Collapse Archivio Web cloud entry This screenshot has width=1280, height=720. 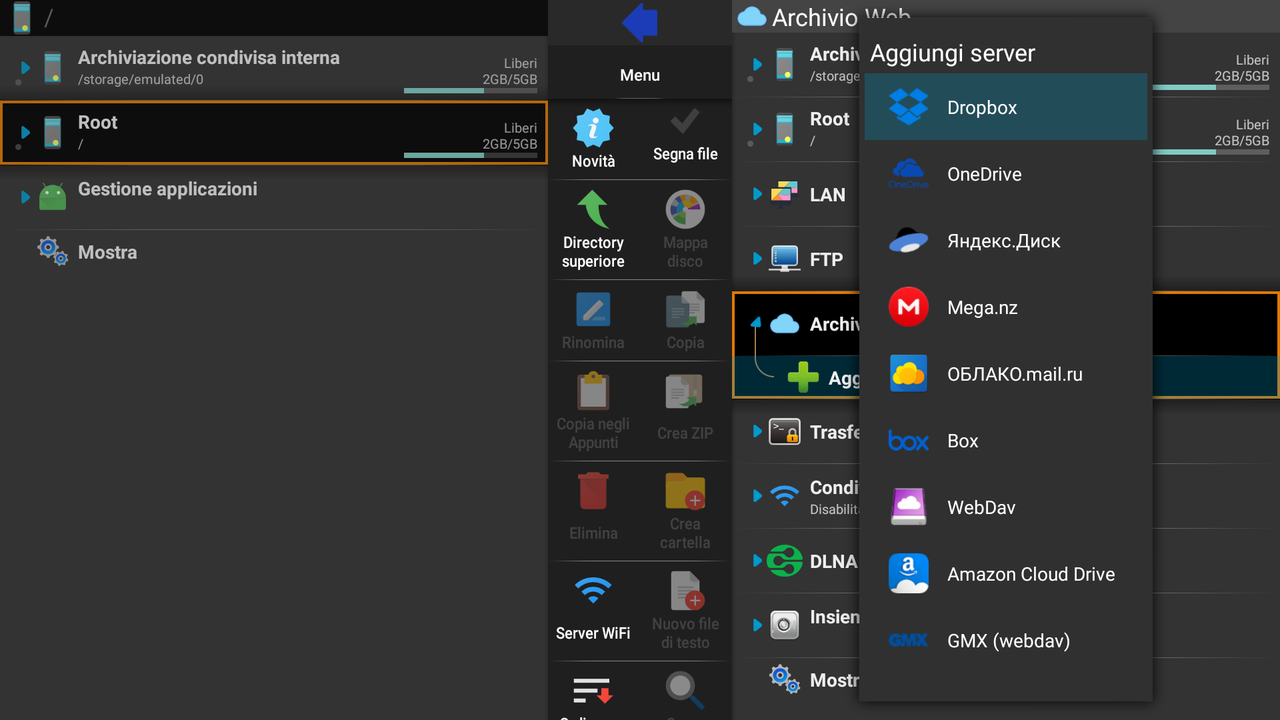coord(757,323)
